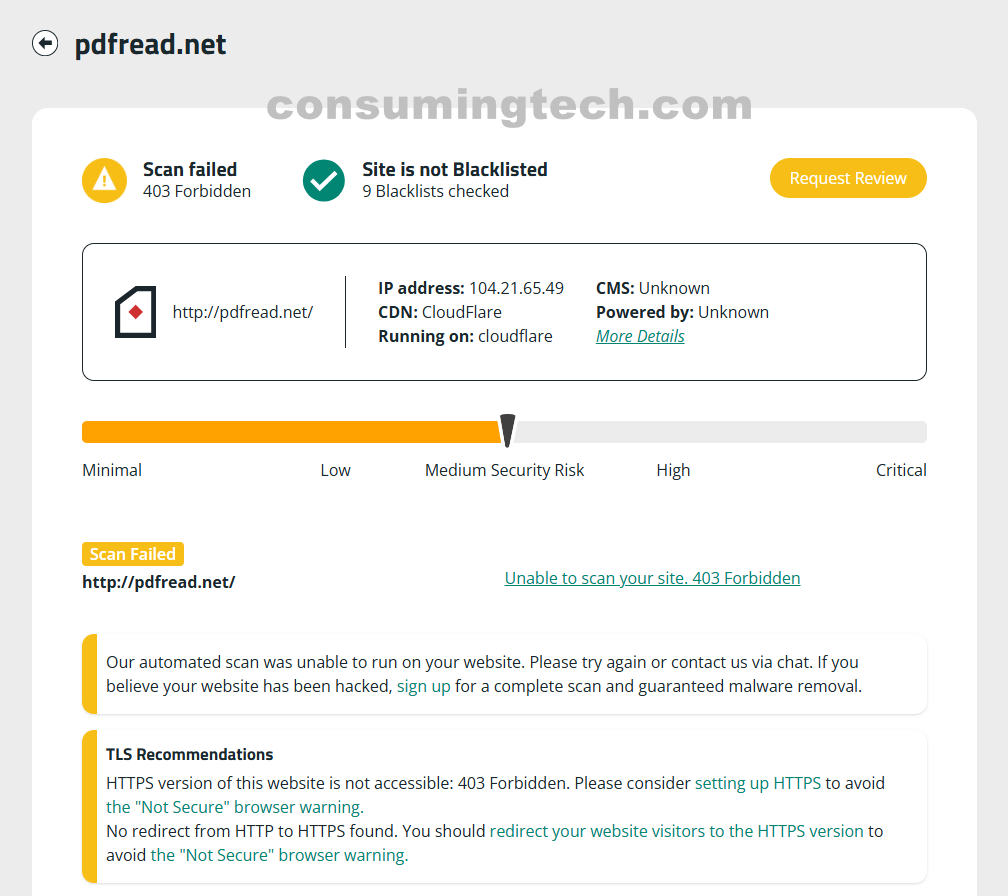Click the last "Not Secure" browser warning link

[279, 855]
